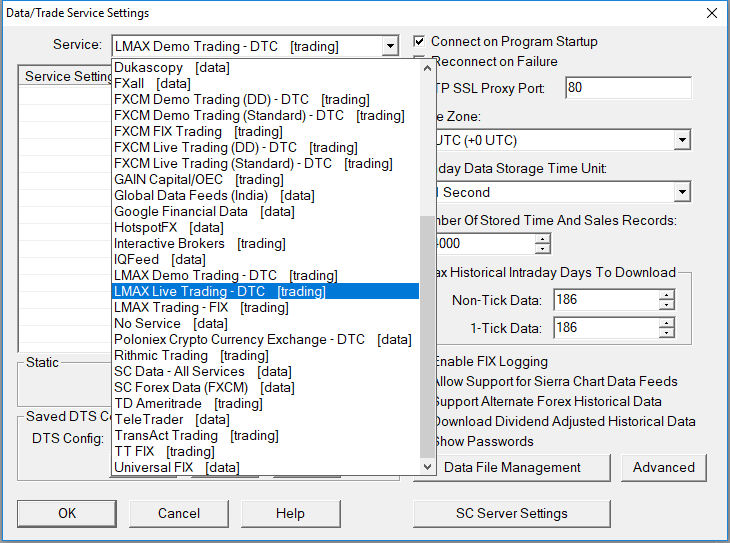This screenshot has height=543, width=730.
Task: Select No Service [data] entry
Action: pos(265,323)
